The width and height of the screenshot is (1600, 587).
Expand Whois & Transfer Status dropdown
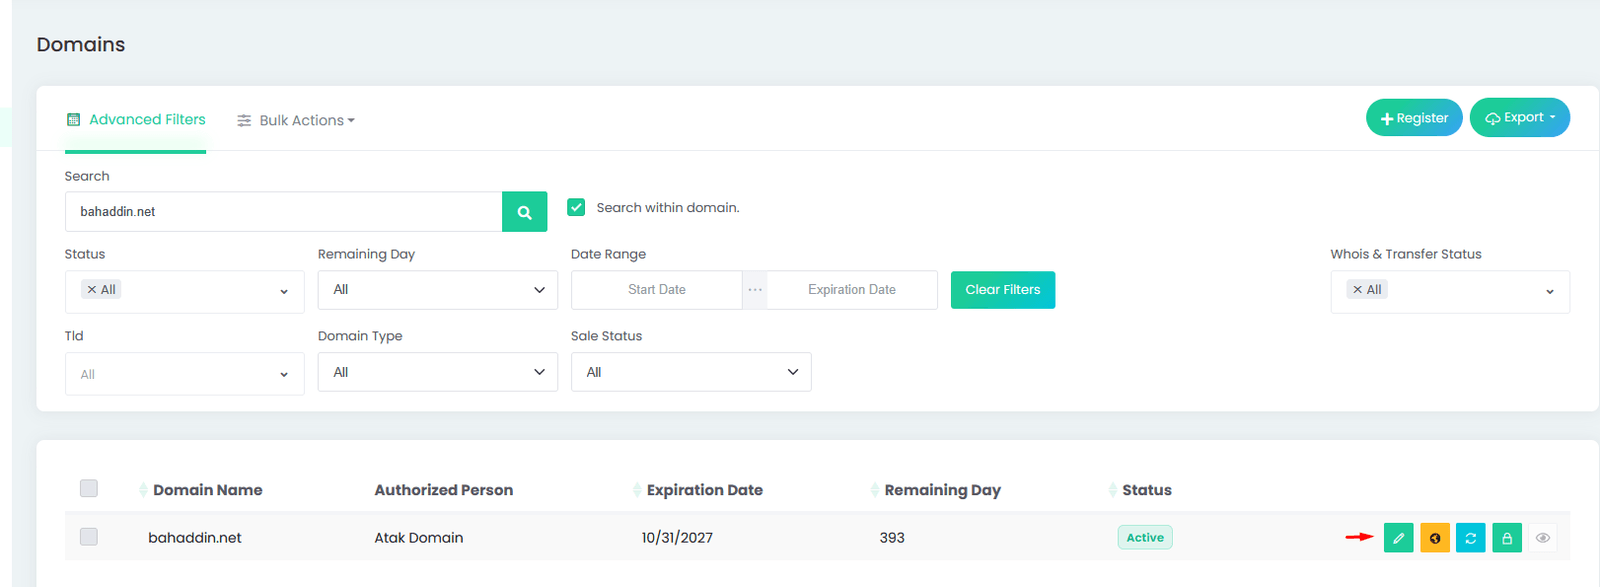(1450, 291)
